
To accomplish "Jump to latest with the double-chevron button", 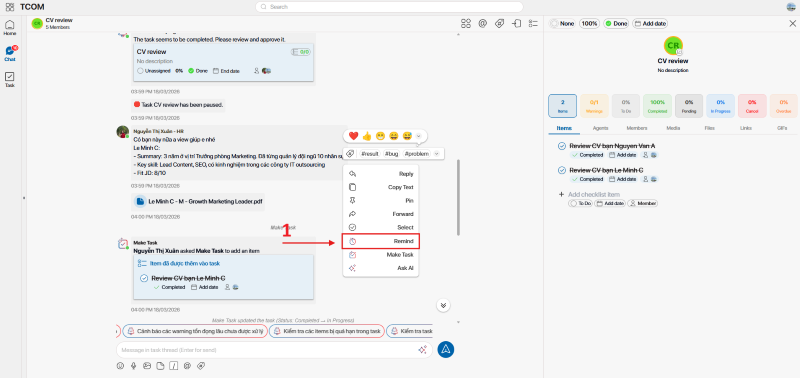I will point(443,305).
